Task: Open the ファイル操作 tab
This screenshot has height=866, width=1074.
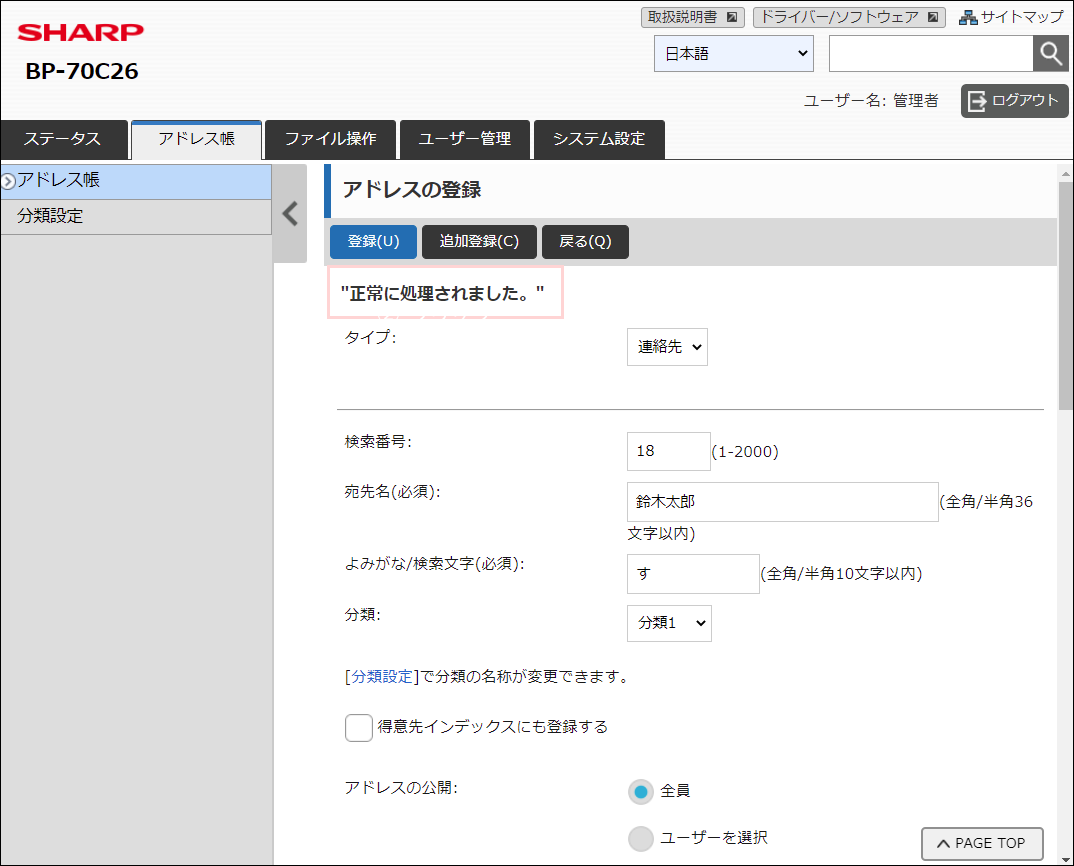Action: [x=330, y=139]
